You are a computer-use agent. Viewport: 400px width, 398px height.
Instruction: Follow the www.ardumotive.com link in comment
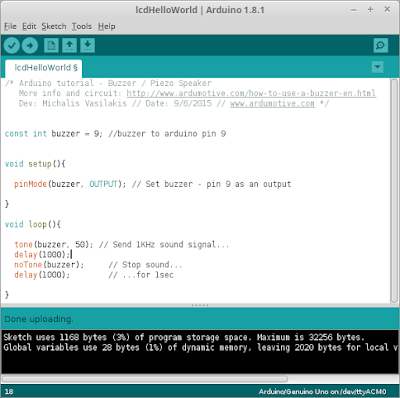(x=272, y=103)
